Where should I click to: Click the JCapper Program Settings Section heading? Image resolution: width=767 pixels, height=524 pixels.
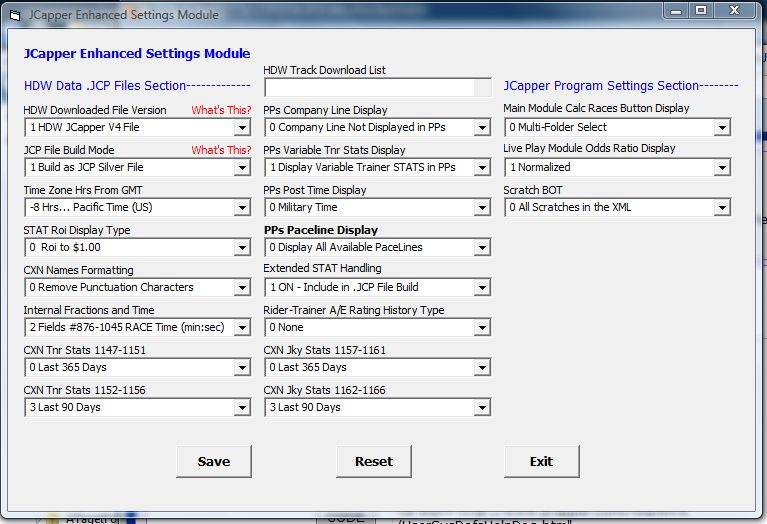coord(621,86)
